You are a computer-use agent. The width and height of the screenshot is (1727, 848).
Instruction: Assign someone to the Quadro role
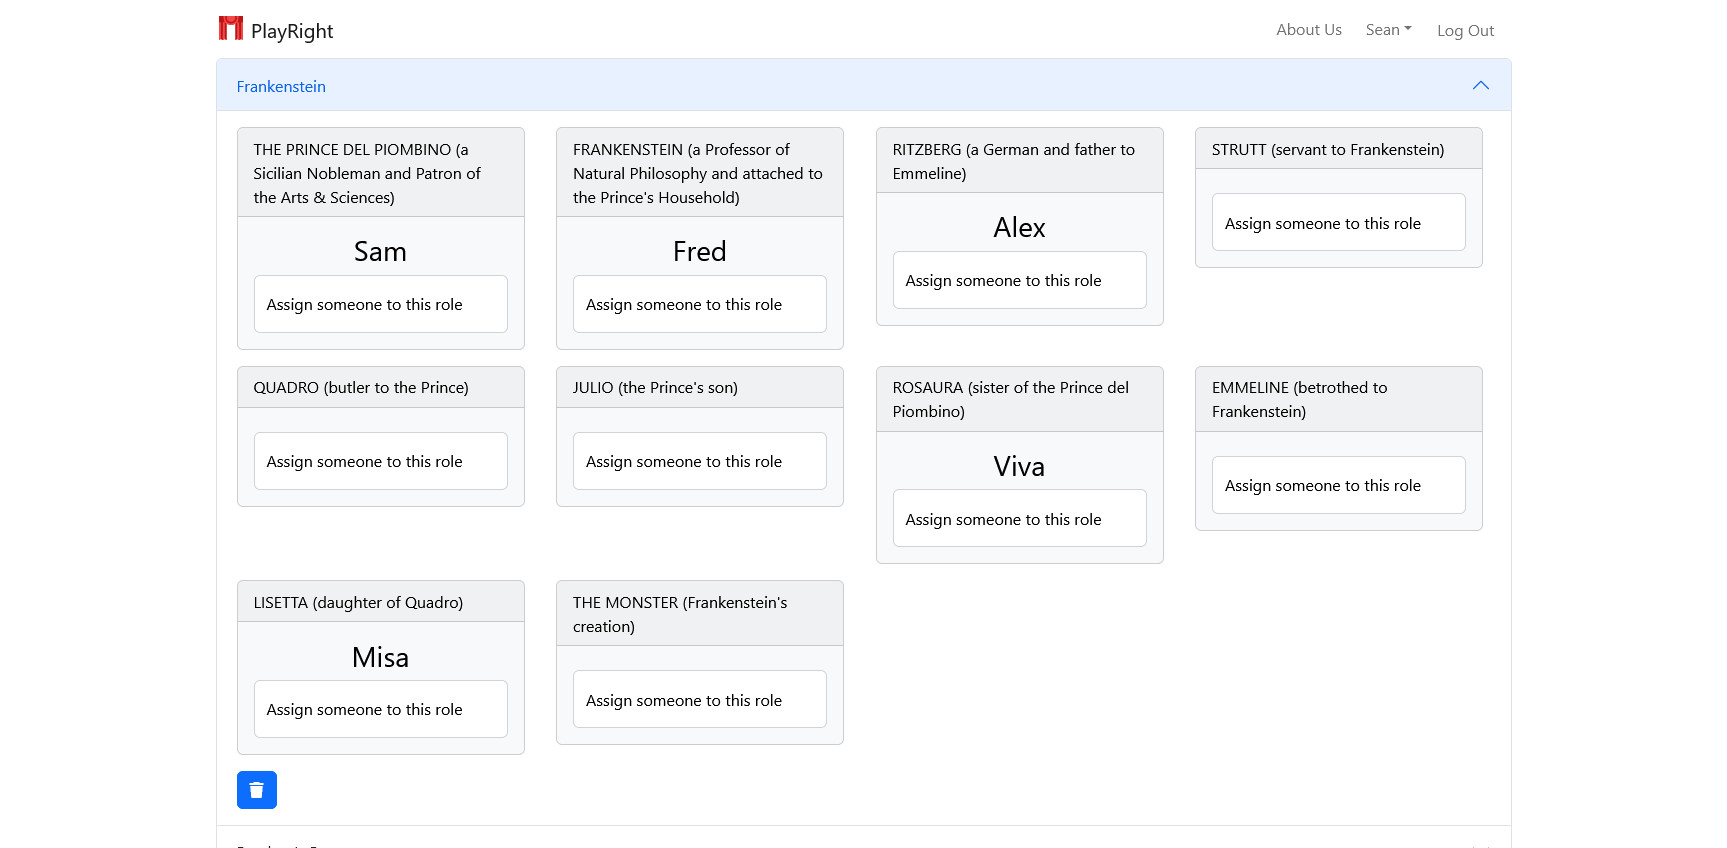point(380,461)
